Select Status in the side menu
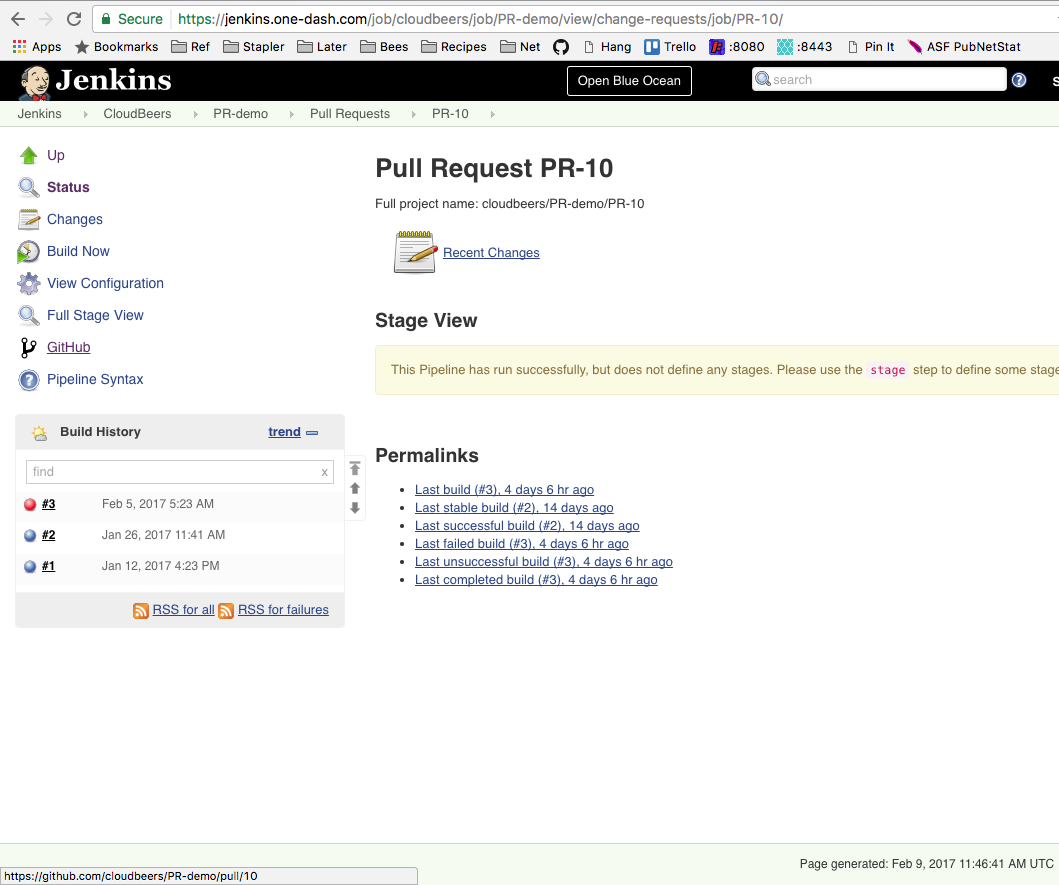 coord(68,187)
